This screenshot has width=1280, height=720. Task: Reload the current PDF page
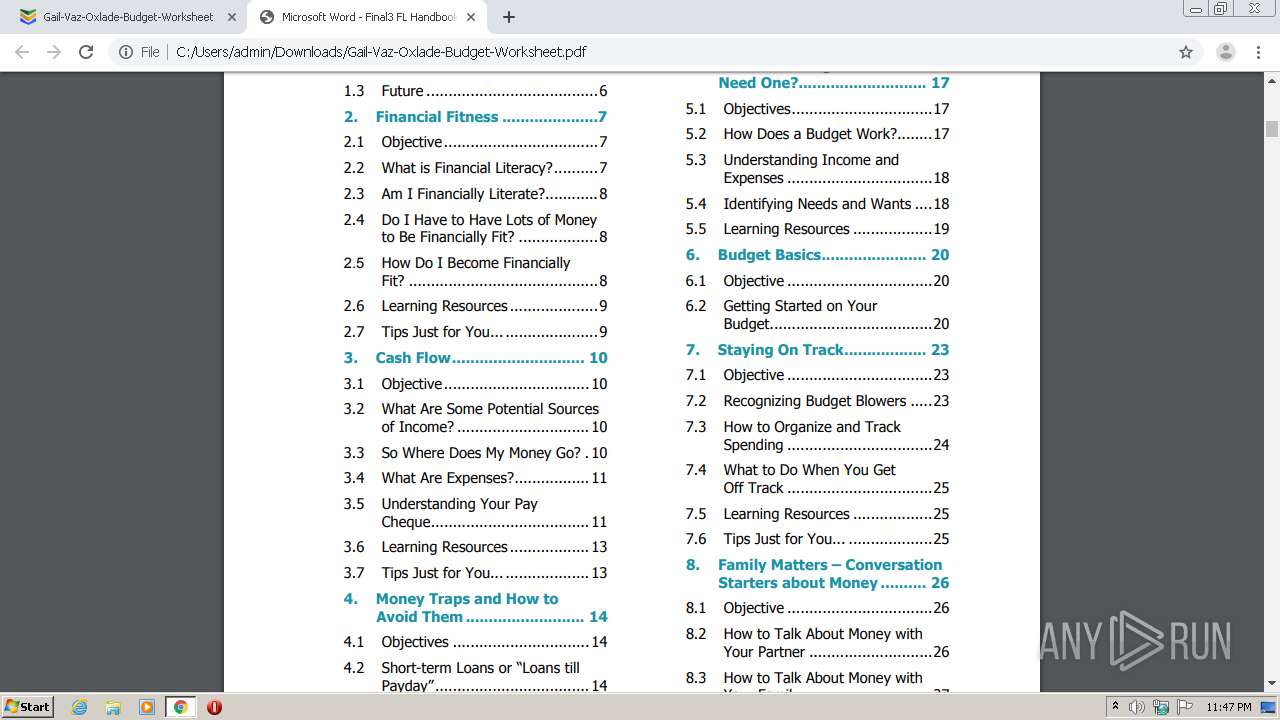pyautogui.click(x=86, y=52)
